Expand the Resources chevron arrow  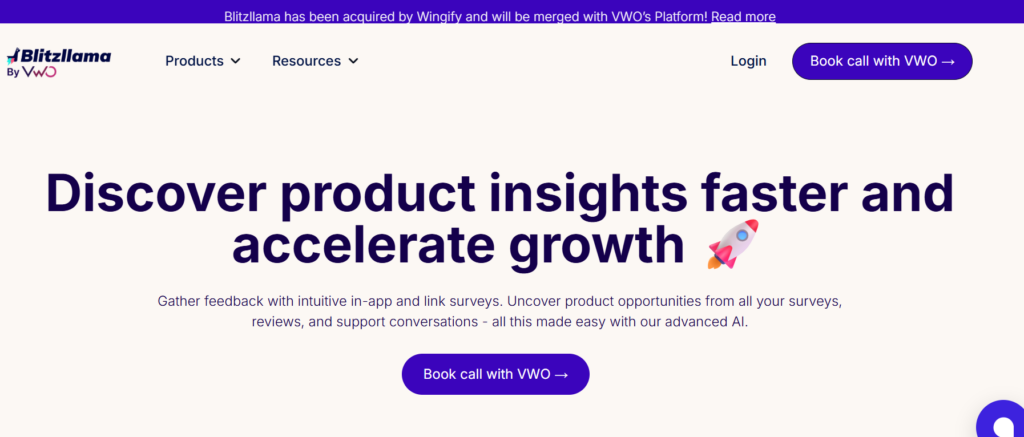coord(353,61)
